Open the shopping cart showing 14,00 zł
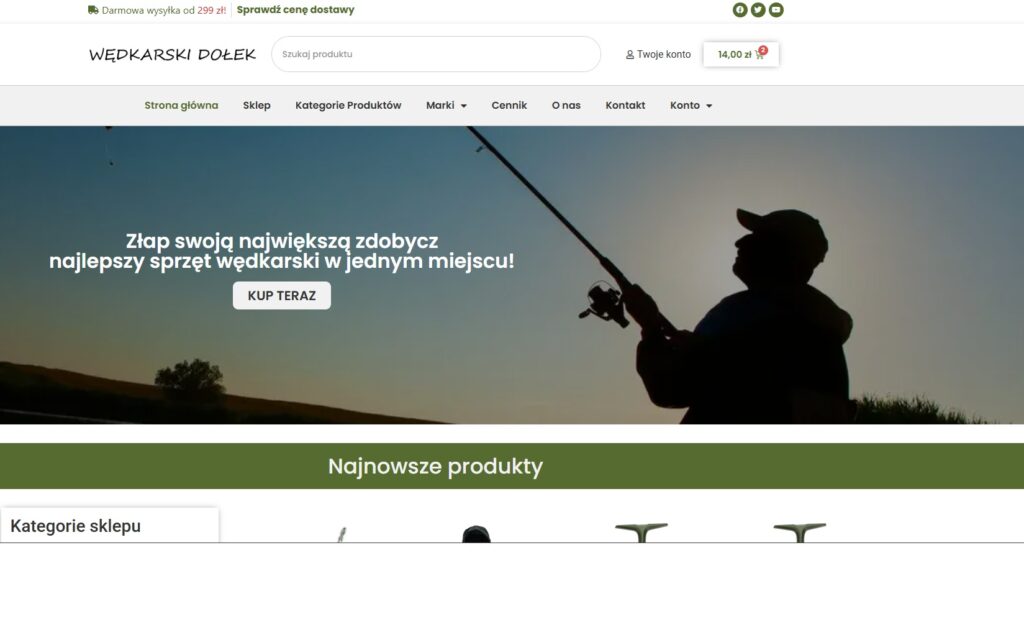The width and height of the screenshot is (1024, 627). [741, 54]
